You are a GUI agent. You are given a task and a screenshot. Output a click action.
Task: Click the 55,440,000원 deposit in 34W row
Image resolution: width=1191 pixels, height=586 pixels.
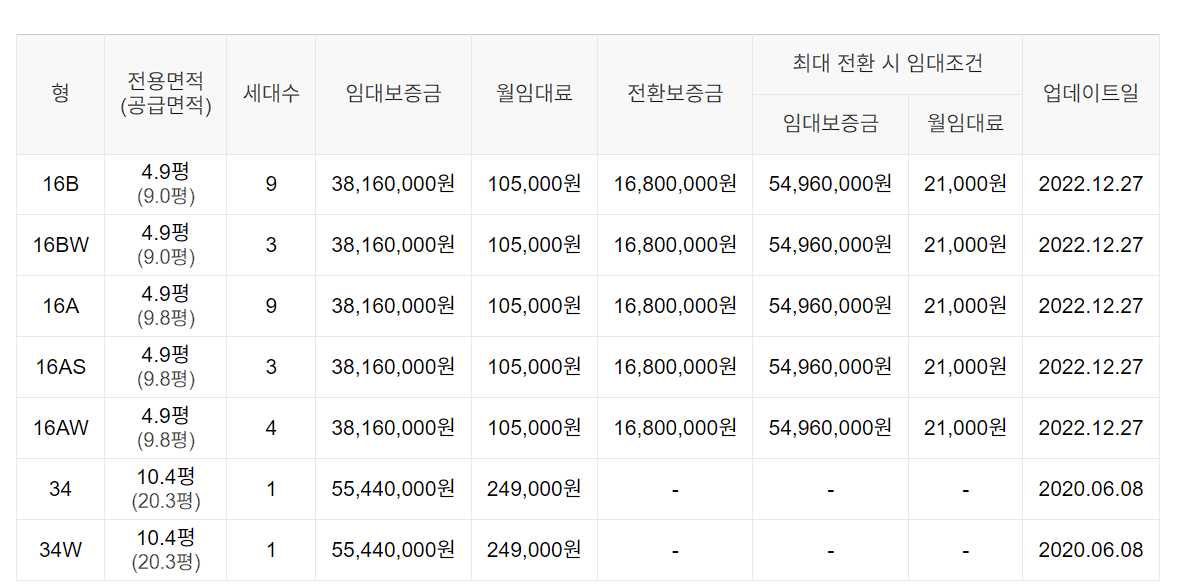(393, 550)
